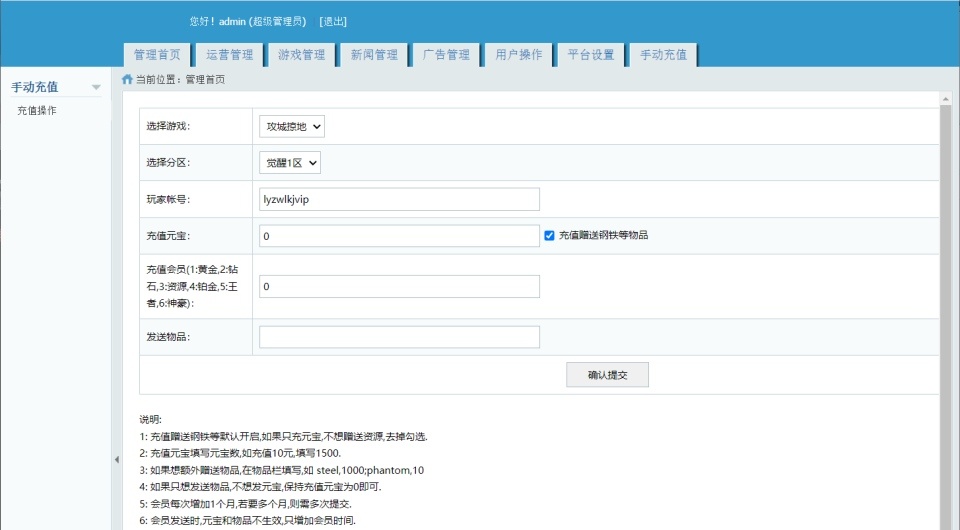This screenshot has height=530, width=960.
Task: Click the 管理首页 breadcrumb text
Action: pos(205,80)
